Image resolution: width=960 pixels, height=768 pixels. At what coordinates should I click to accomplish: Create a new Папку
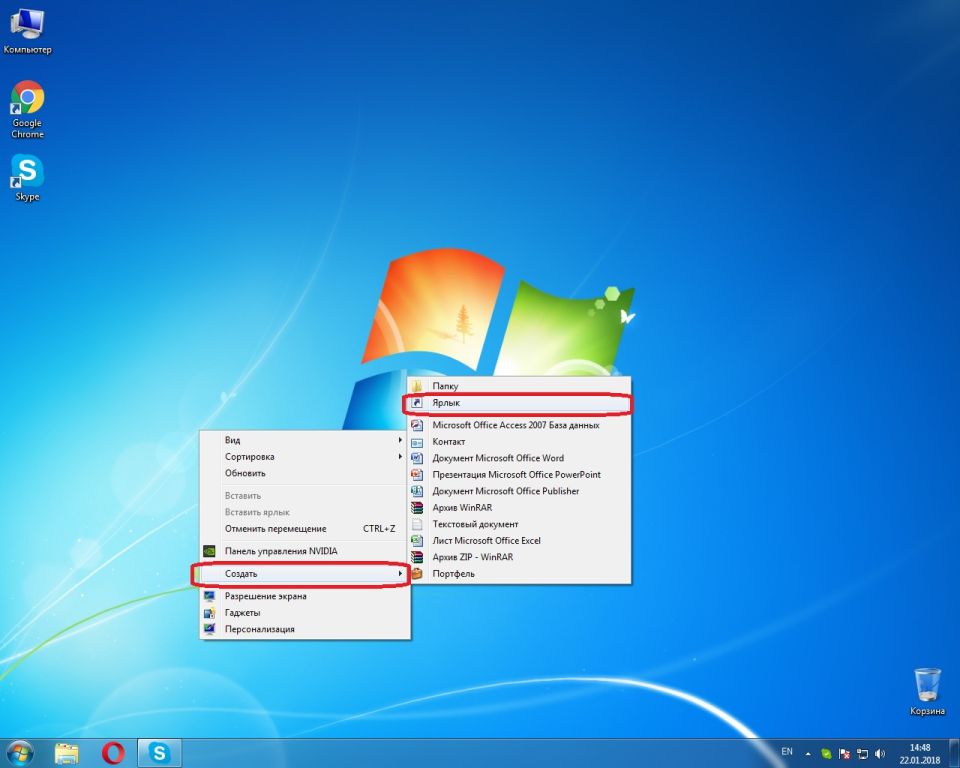pos(519,386)
